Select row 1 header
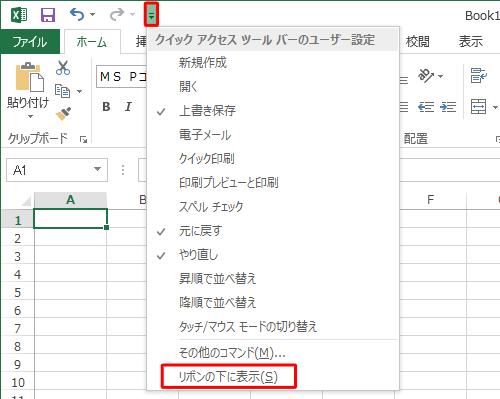 (x=17, y=220)
